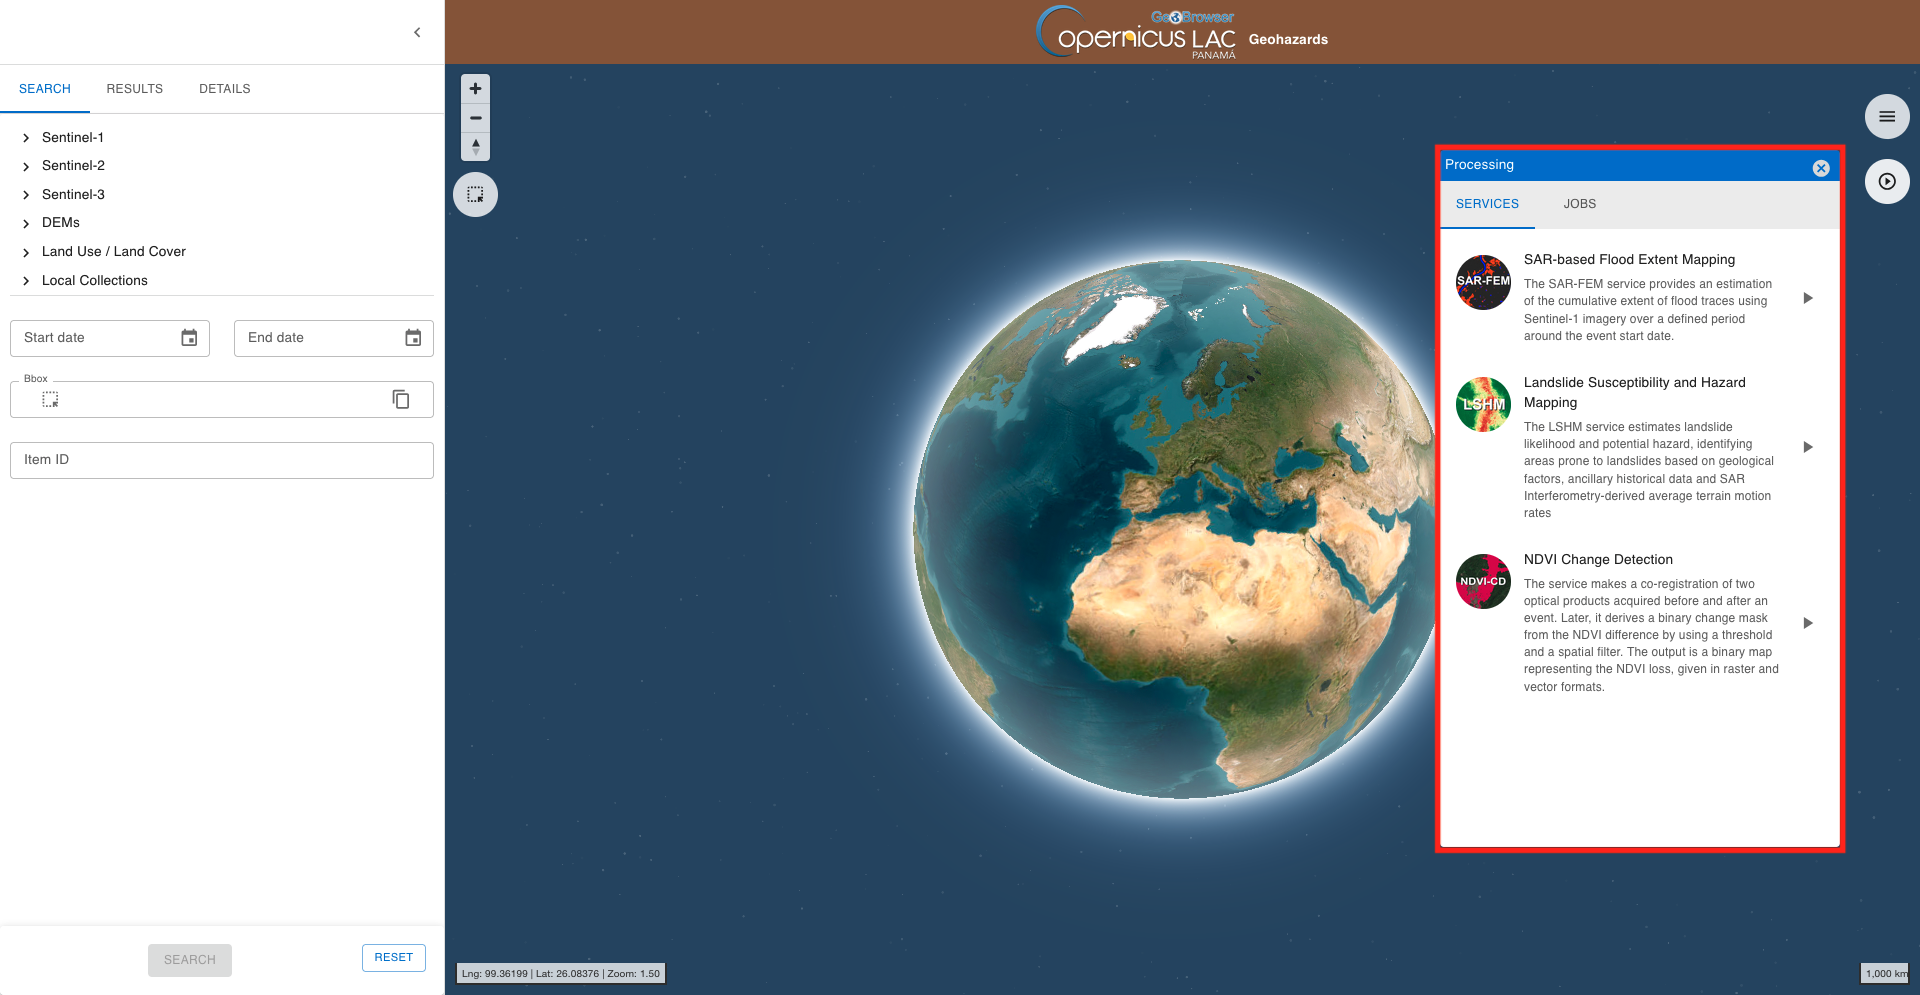Expand the Land Use / Land Cover group

[26, 253]
